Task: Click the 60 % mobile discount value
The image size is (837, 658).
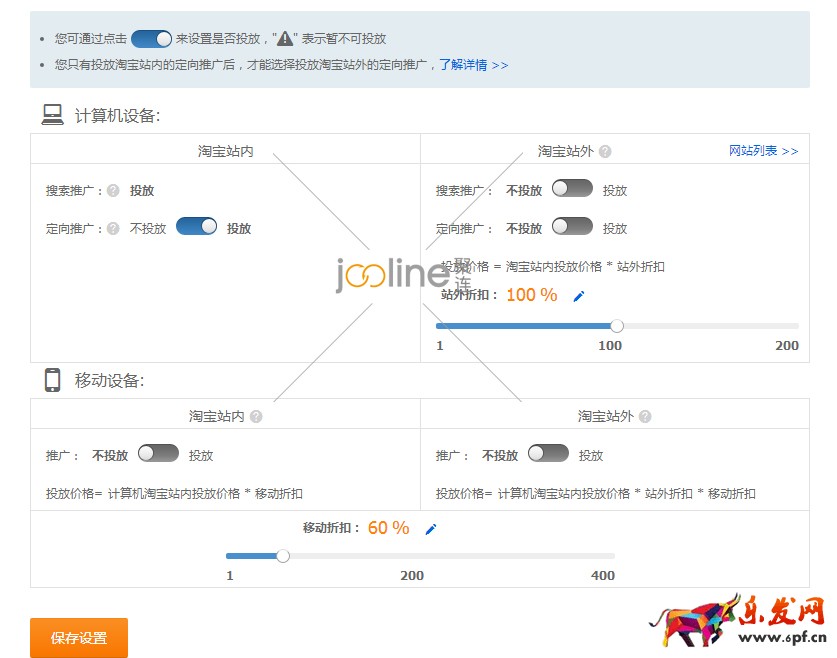Action: tap(388, 528)
